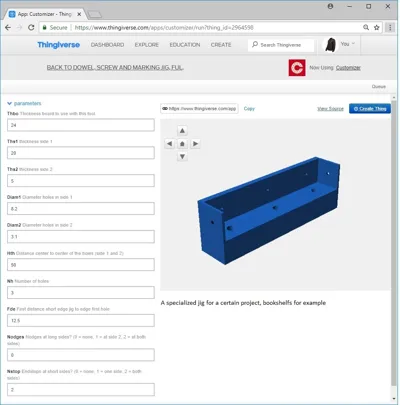This screenshot has width=400, height=405.
Task: Click the browser Forward arrow
Action: tap(19, 28)
